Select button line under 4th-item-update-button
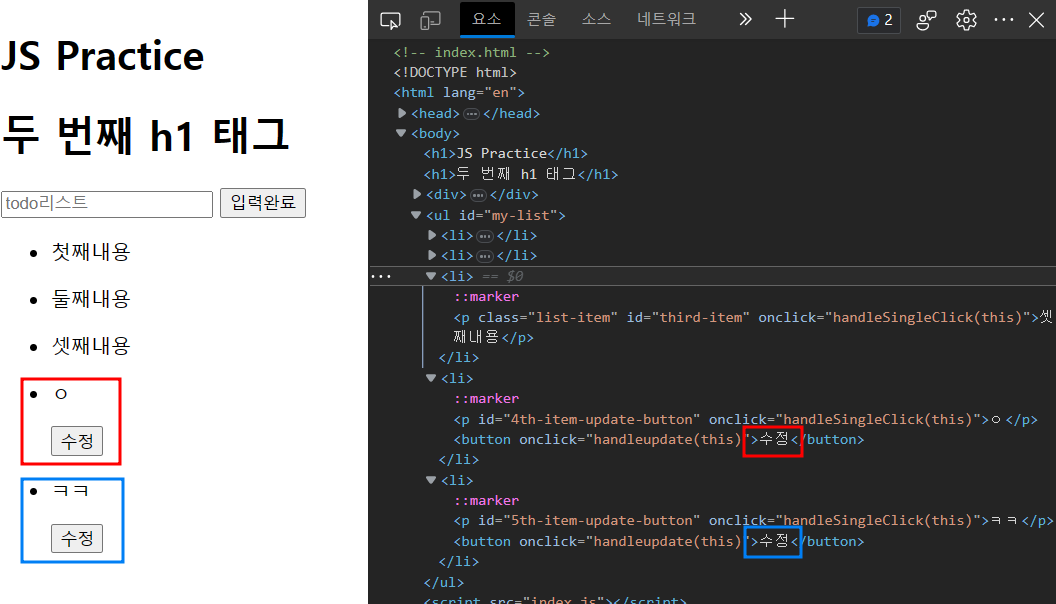 click(659, 440)
